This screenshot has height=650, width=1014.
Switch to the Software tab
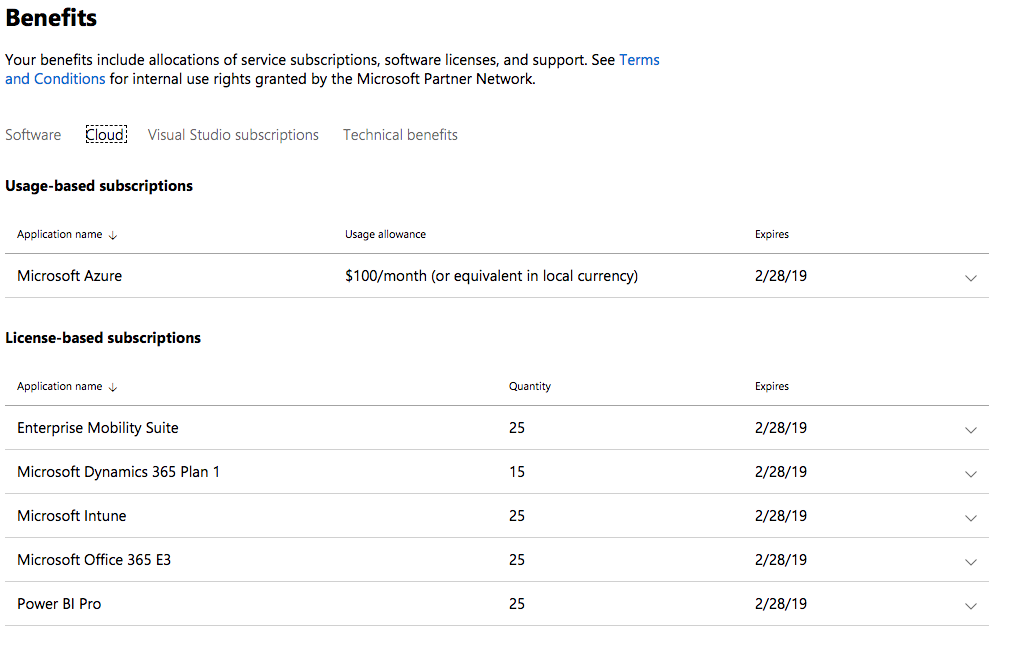point(33,135)
